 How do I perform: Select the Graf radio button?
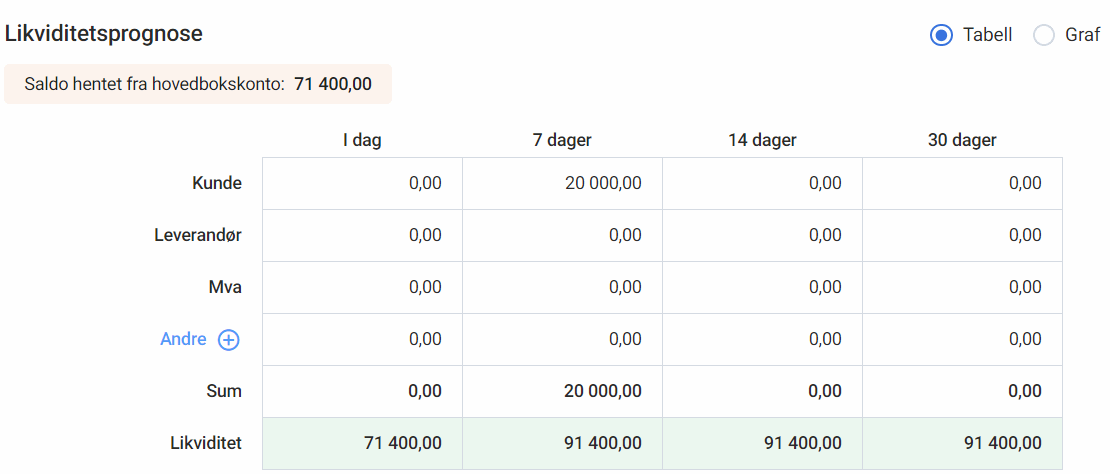(x=1044, y=35)
